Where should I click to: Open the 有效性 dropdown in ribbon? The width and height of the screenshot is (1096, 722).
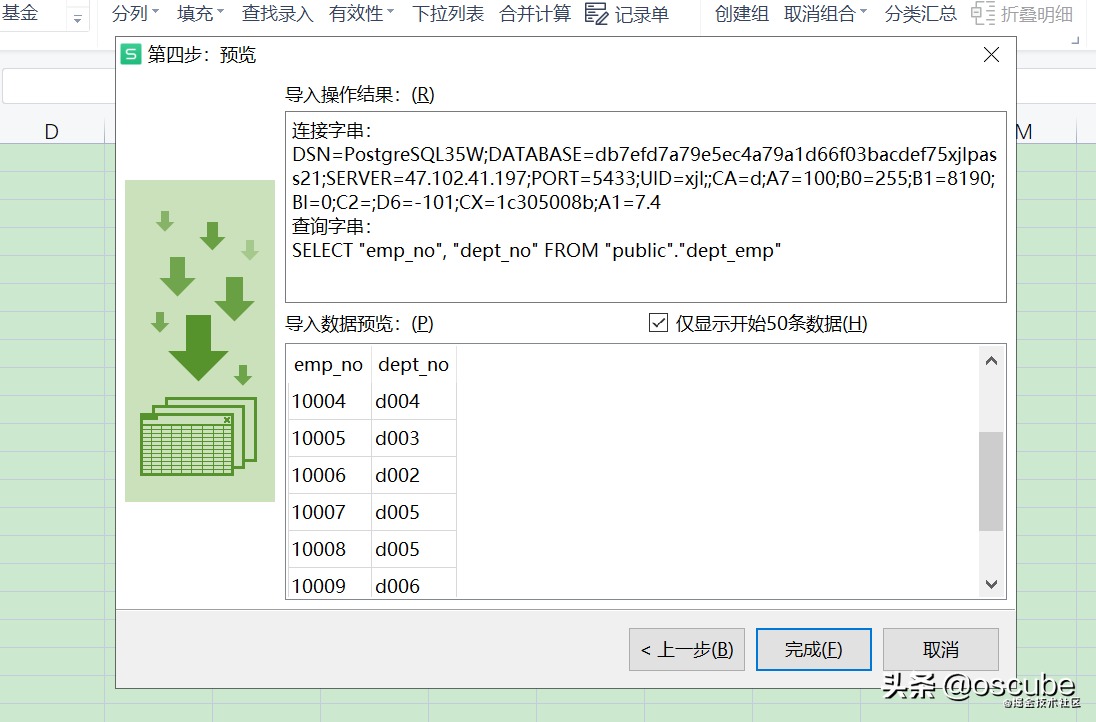point(361,13)
